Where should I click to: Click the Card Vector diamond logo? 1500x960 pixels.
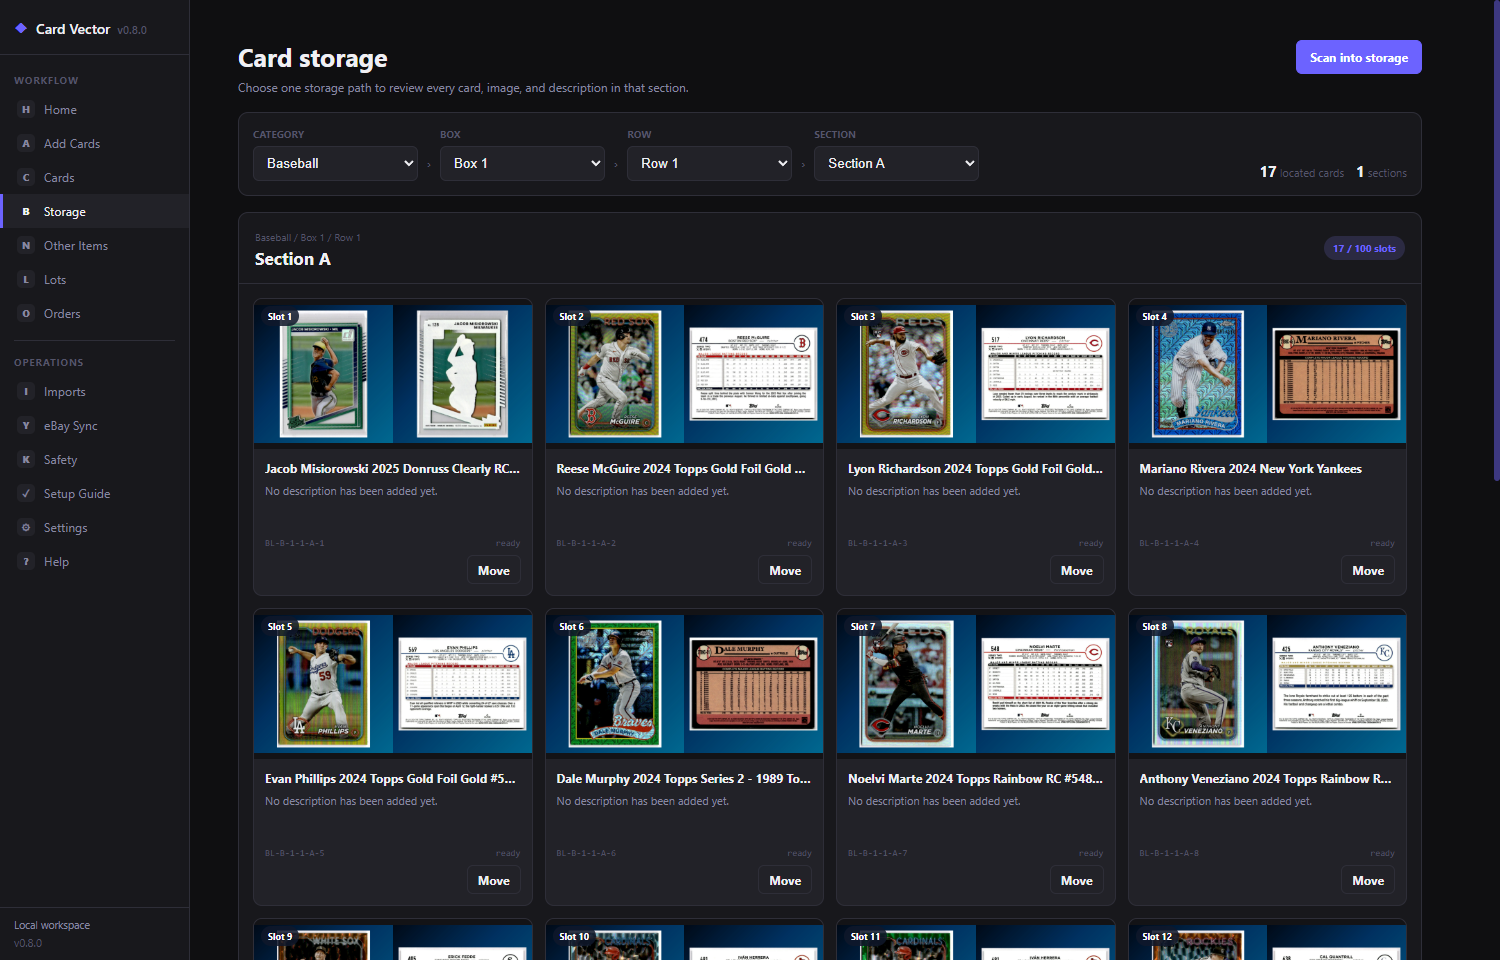click(21, 28)
